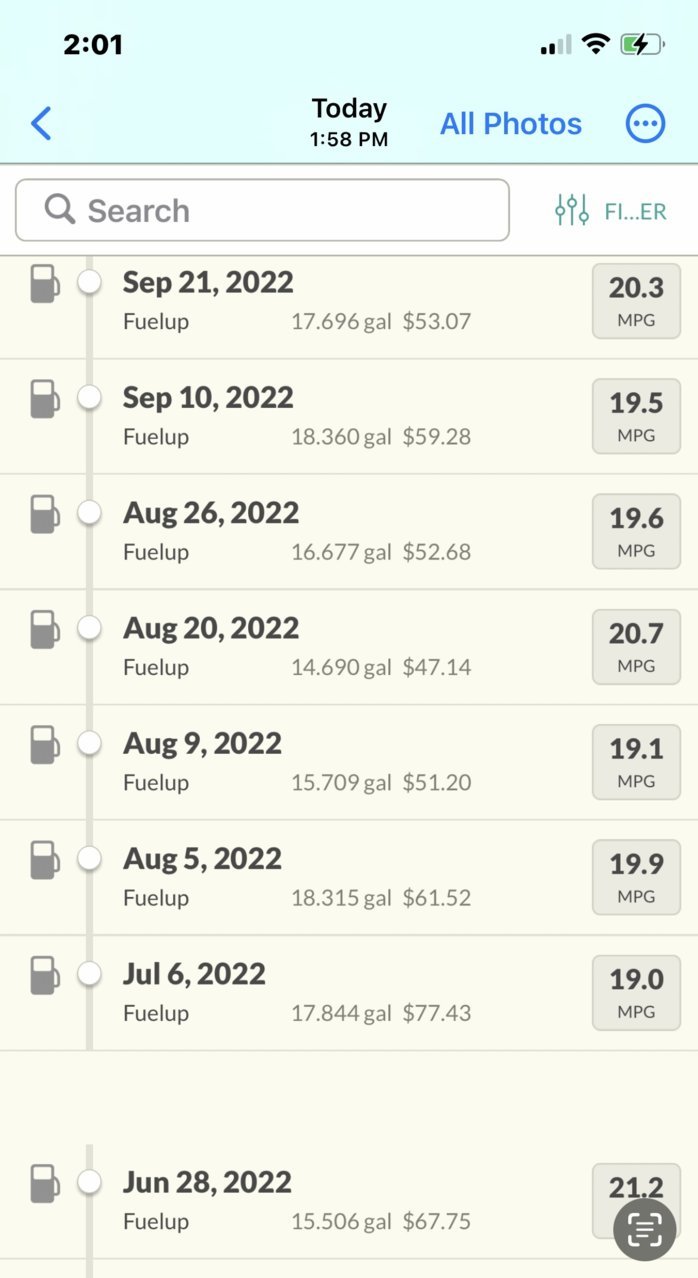Tap the blue back chevron arrow
Viewport: 698px width, 1278px height.
pyautogui.click(x=41, y=124)
